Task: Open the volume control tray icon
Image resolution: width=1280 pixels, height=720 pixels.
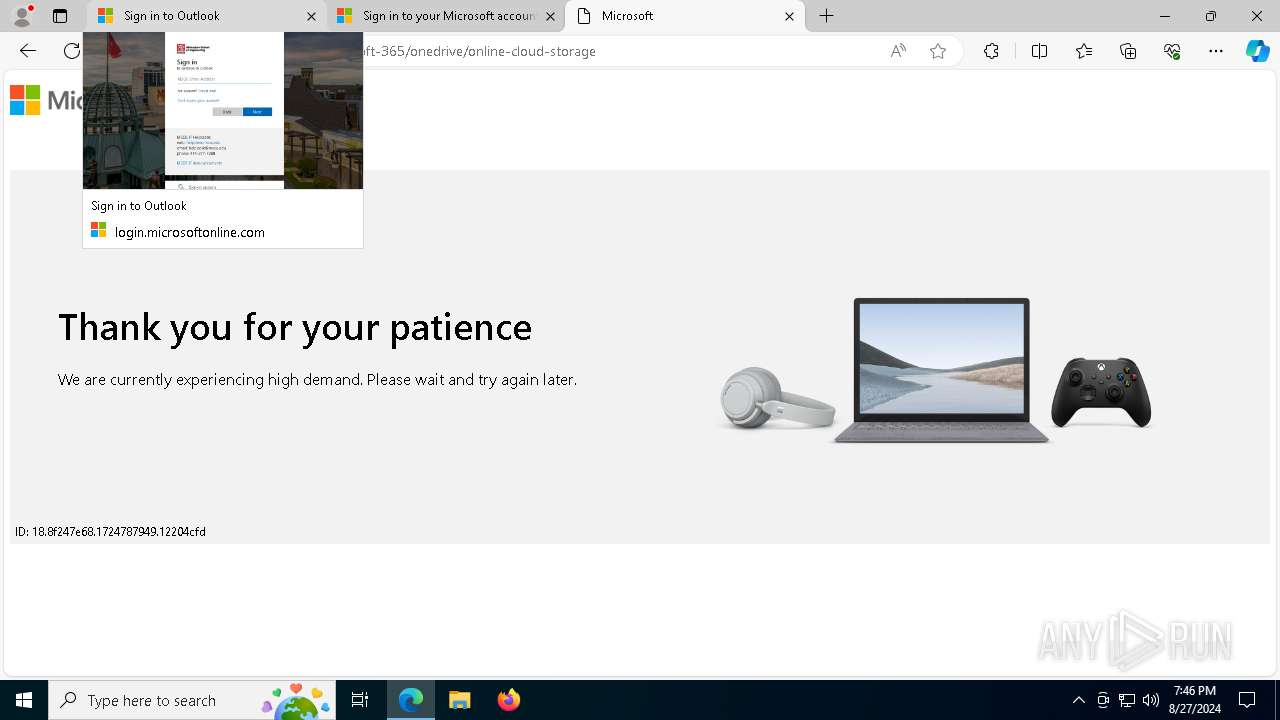Action: click(1151, 700)
